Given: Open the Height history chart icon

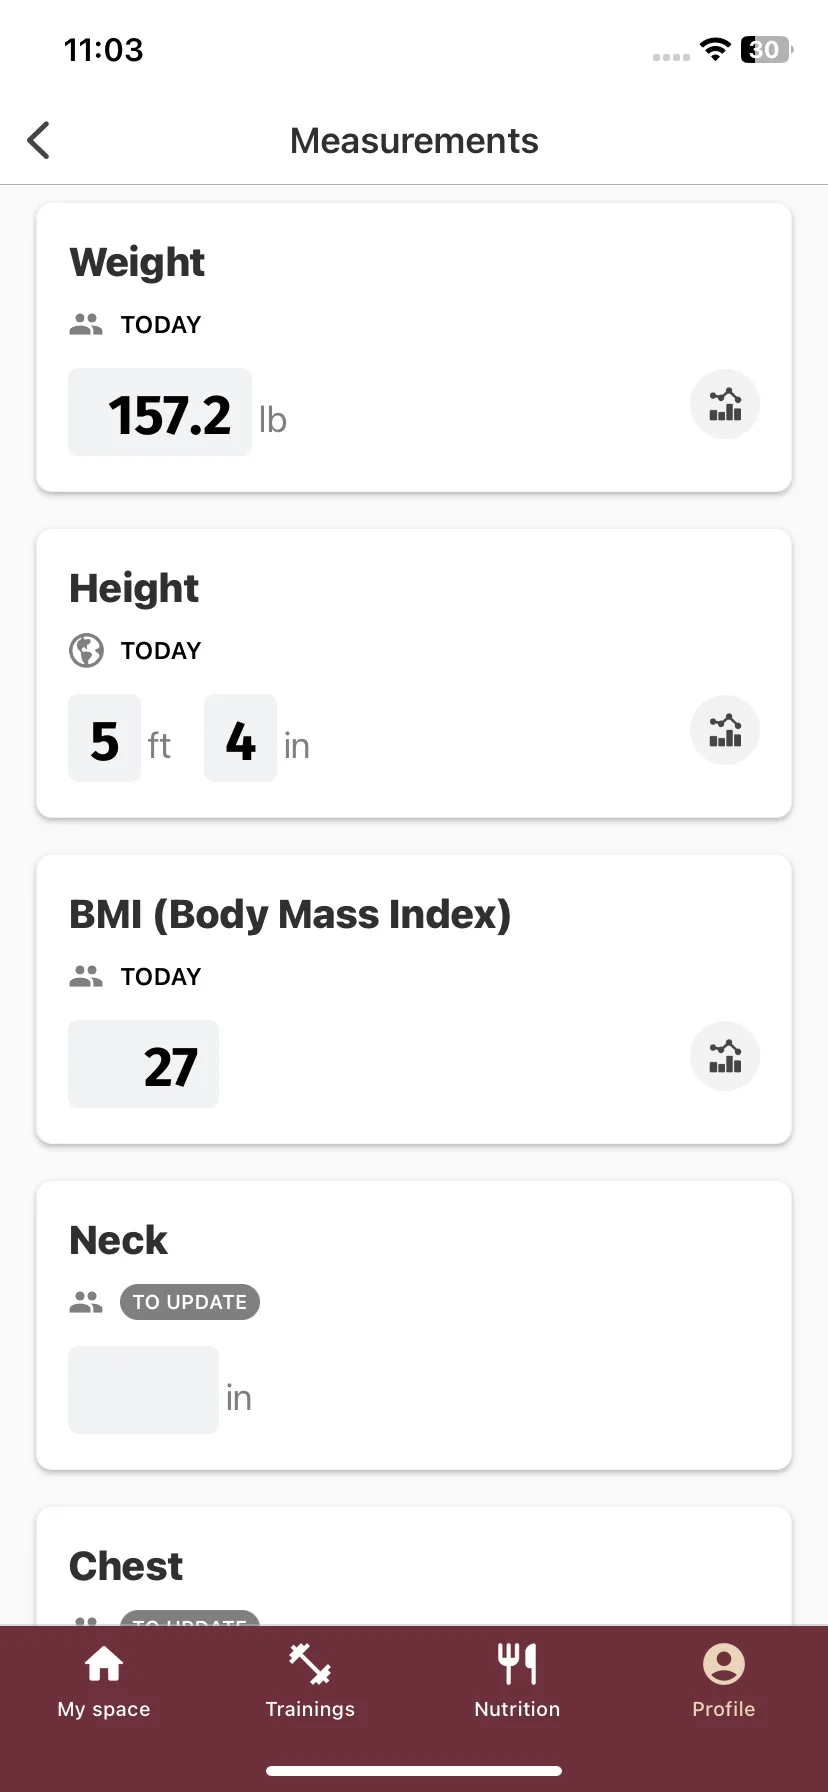Looking at the screenshot, I should [x=725, y=730].
